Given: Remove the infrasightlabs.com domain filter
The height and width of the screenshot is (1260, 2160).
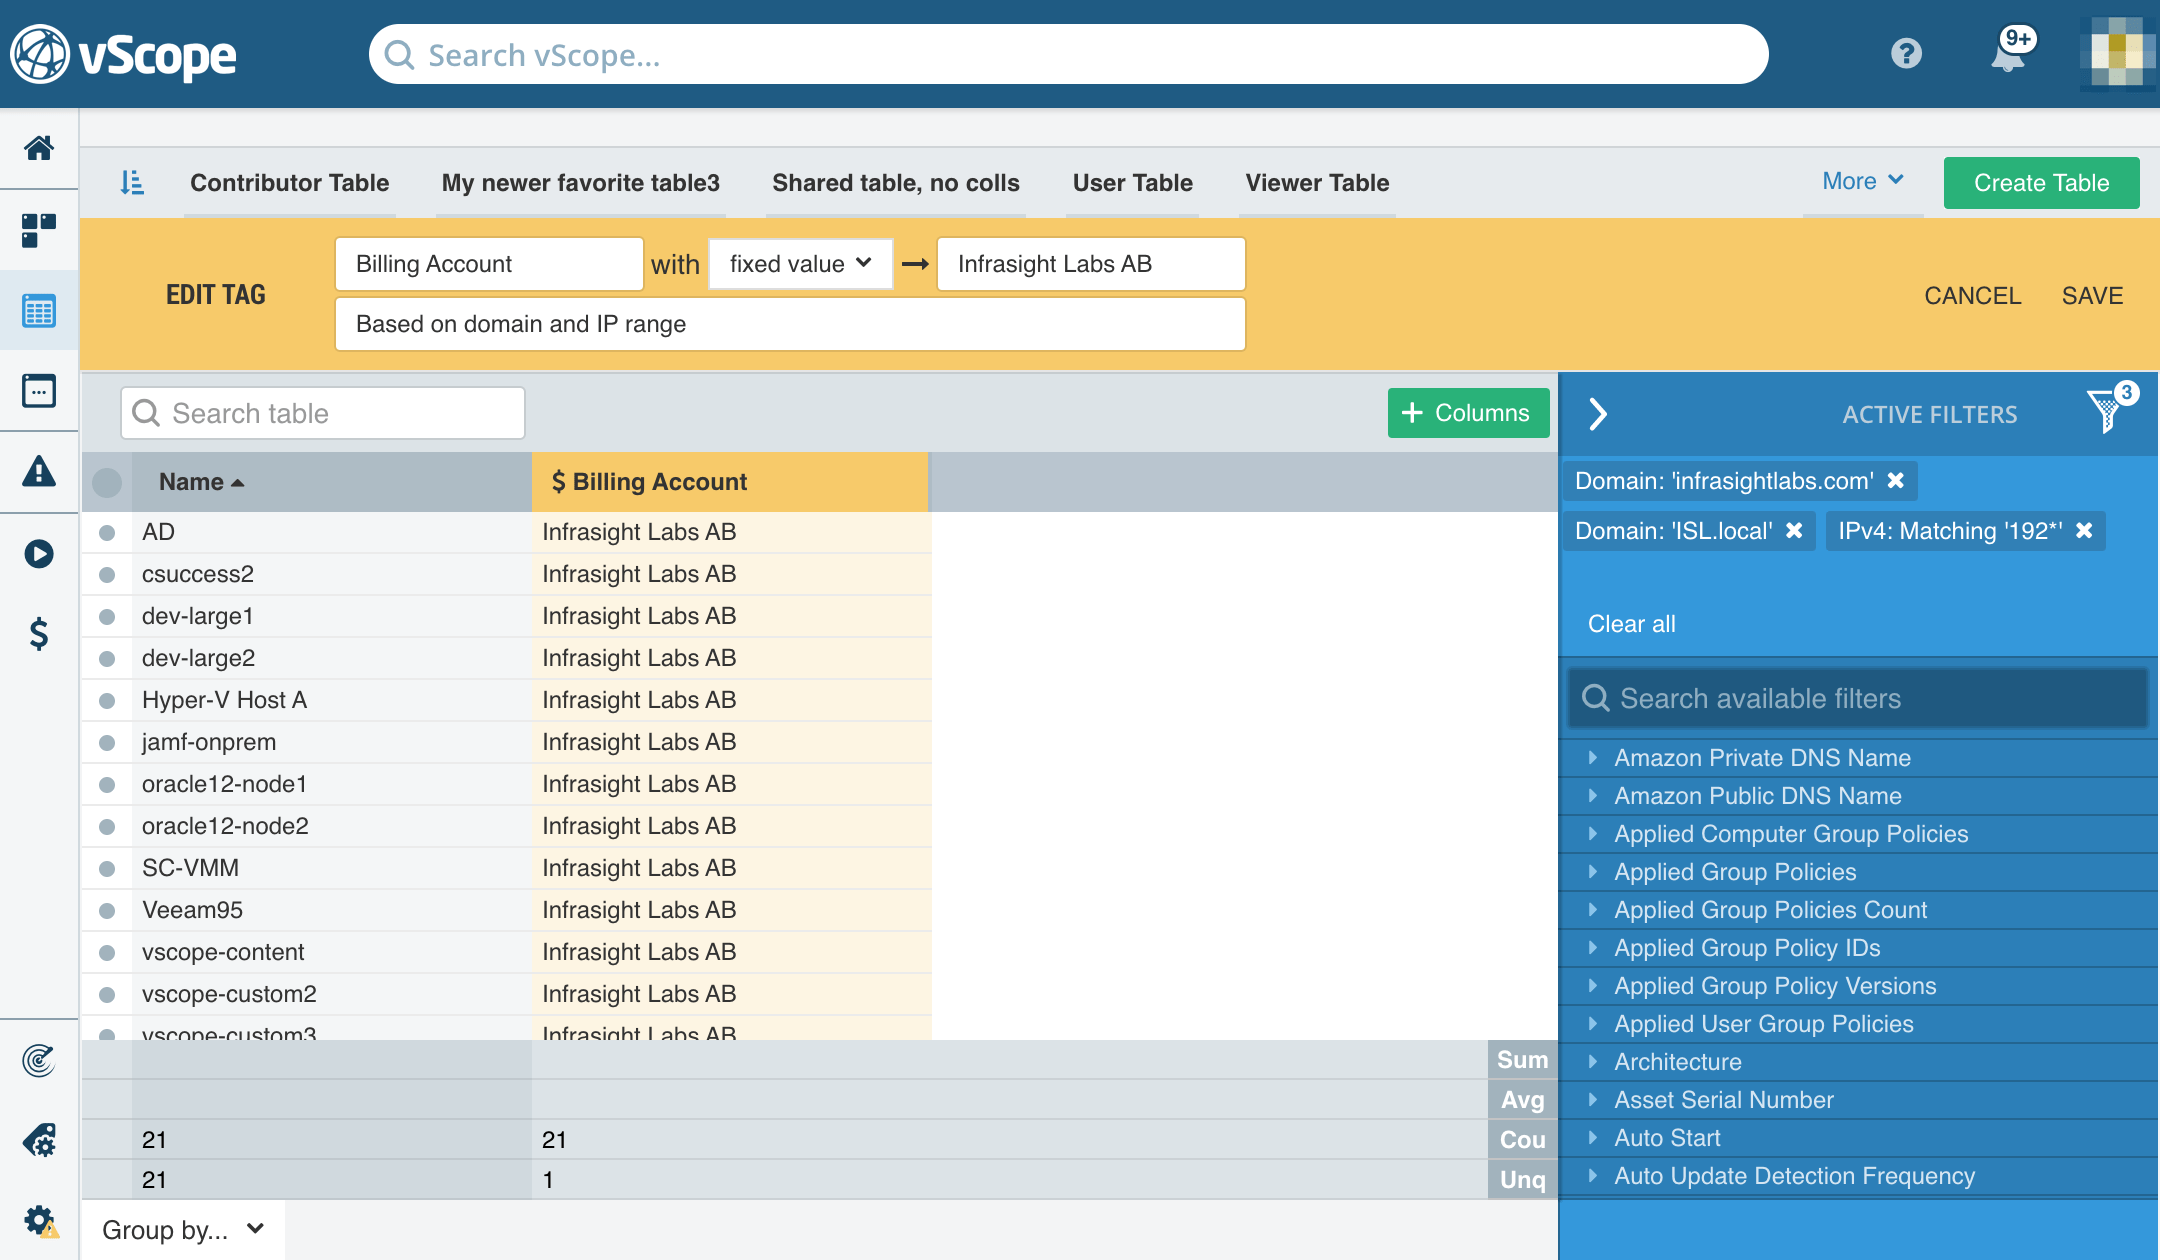Looking at the screenshot, I should point(1895,481).
